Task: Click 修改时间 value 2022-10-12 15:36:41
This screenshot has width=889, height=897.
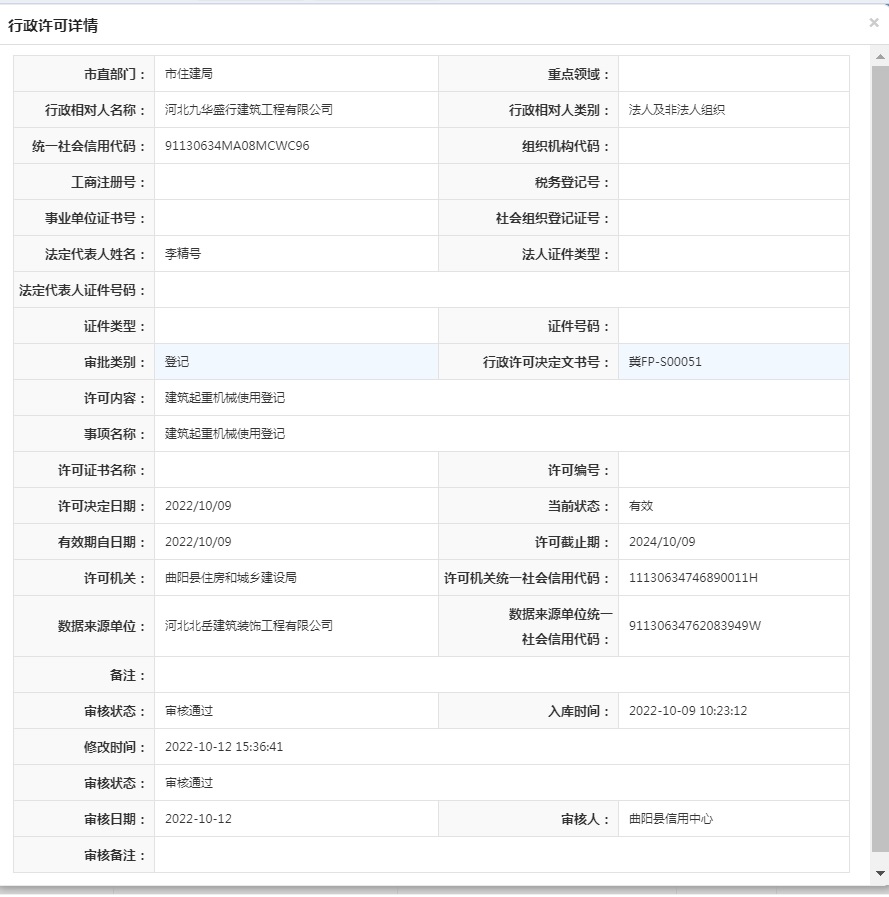Action: click(224, 747)
